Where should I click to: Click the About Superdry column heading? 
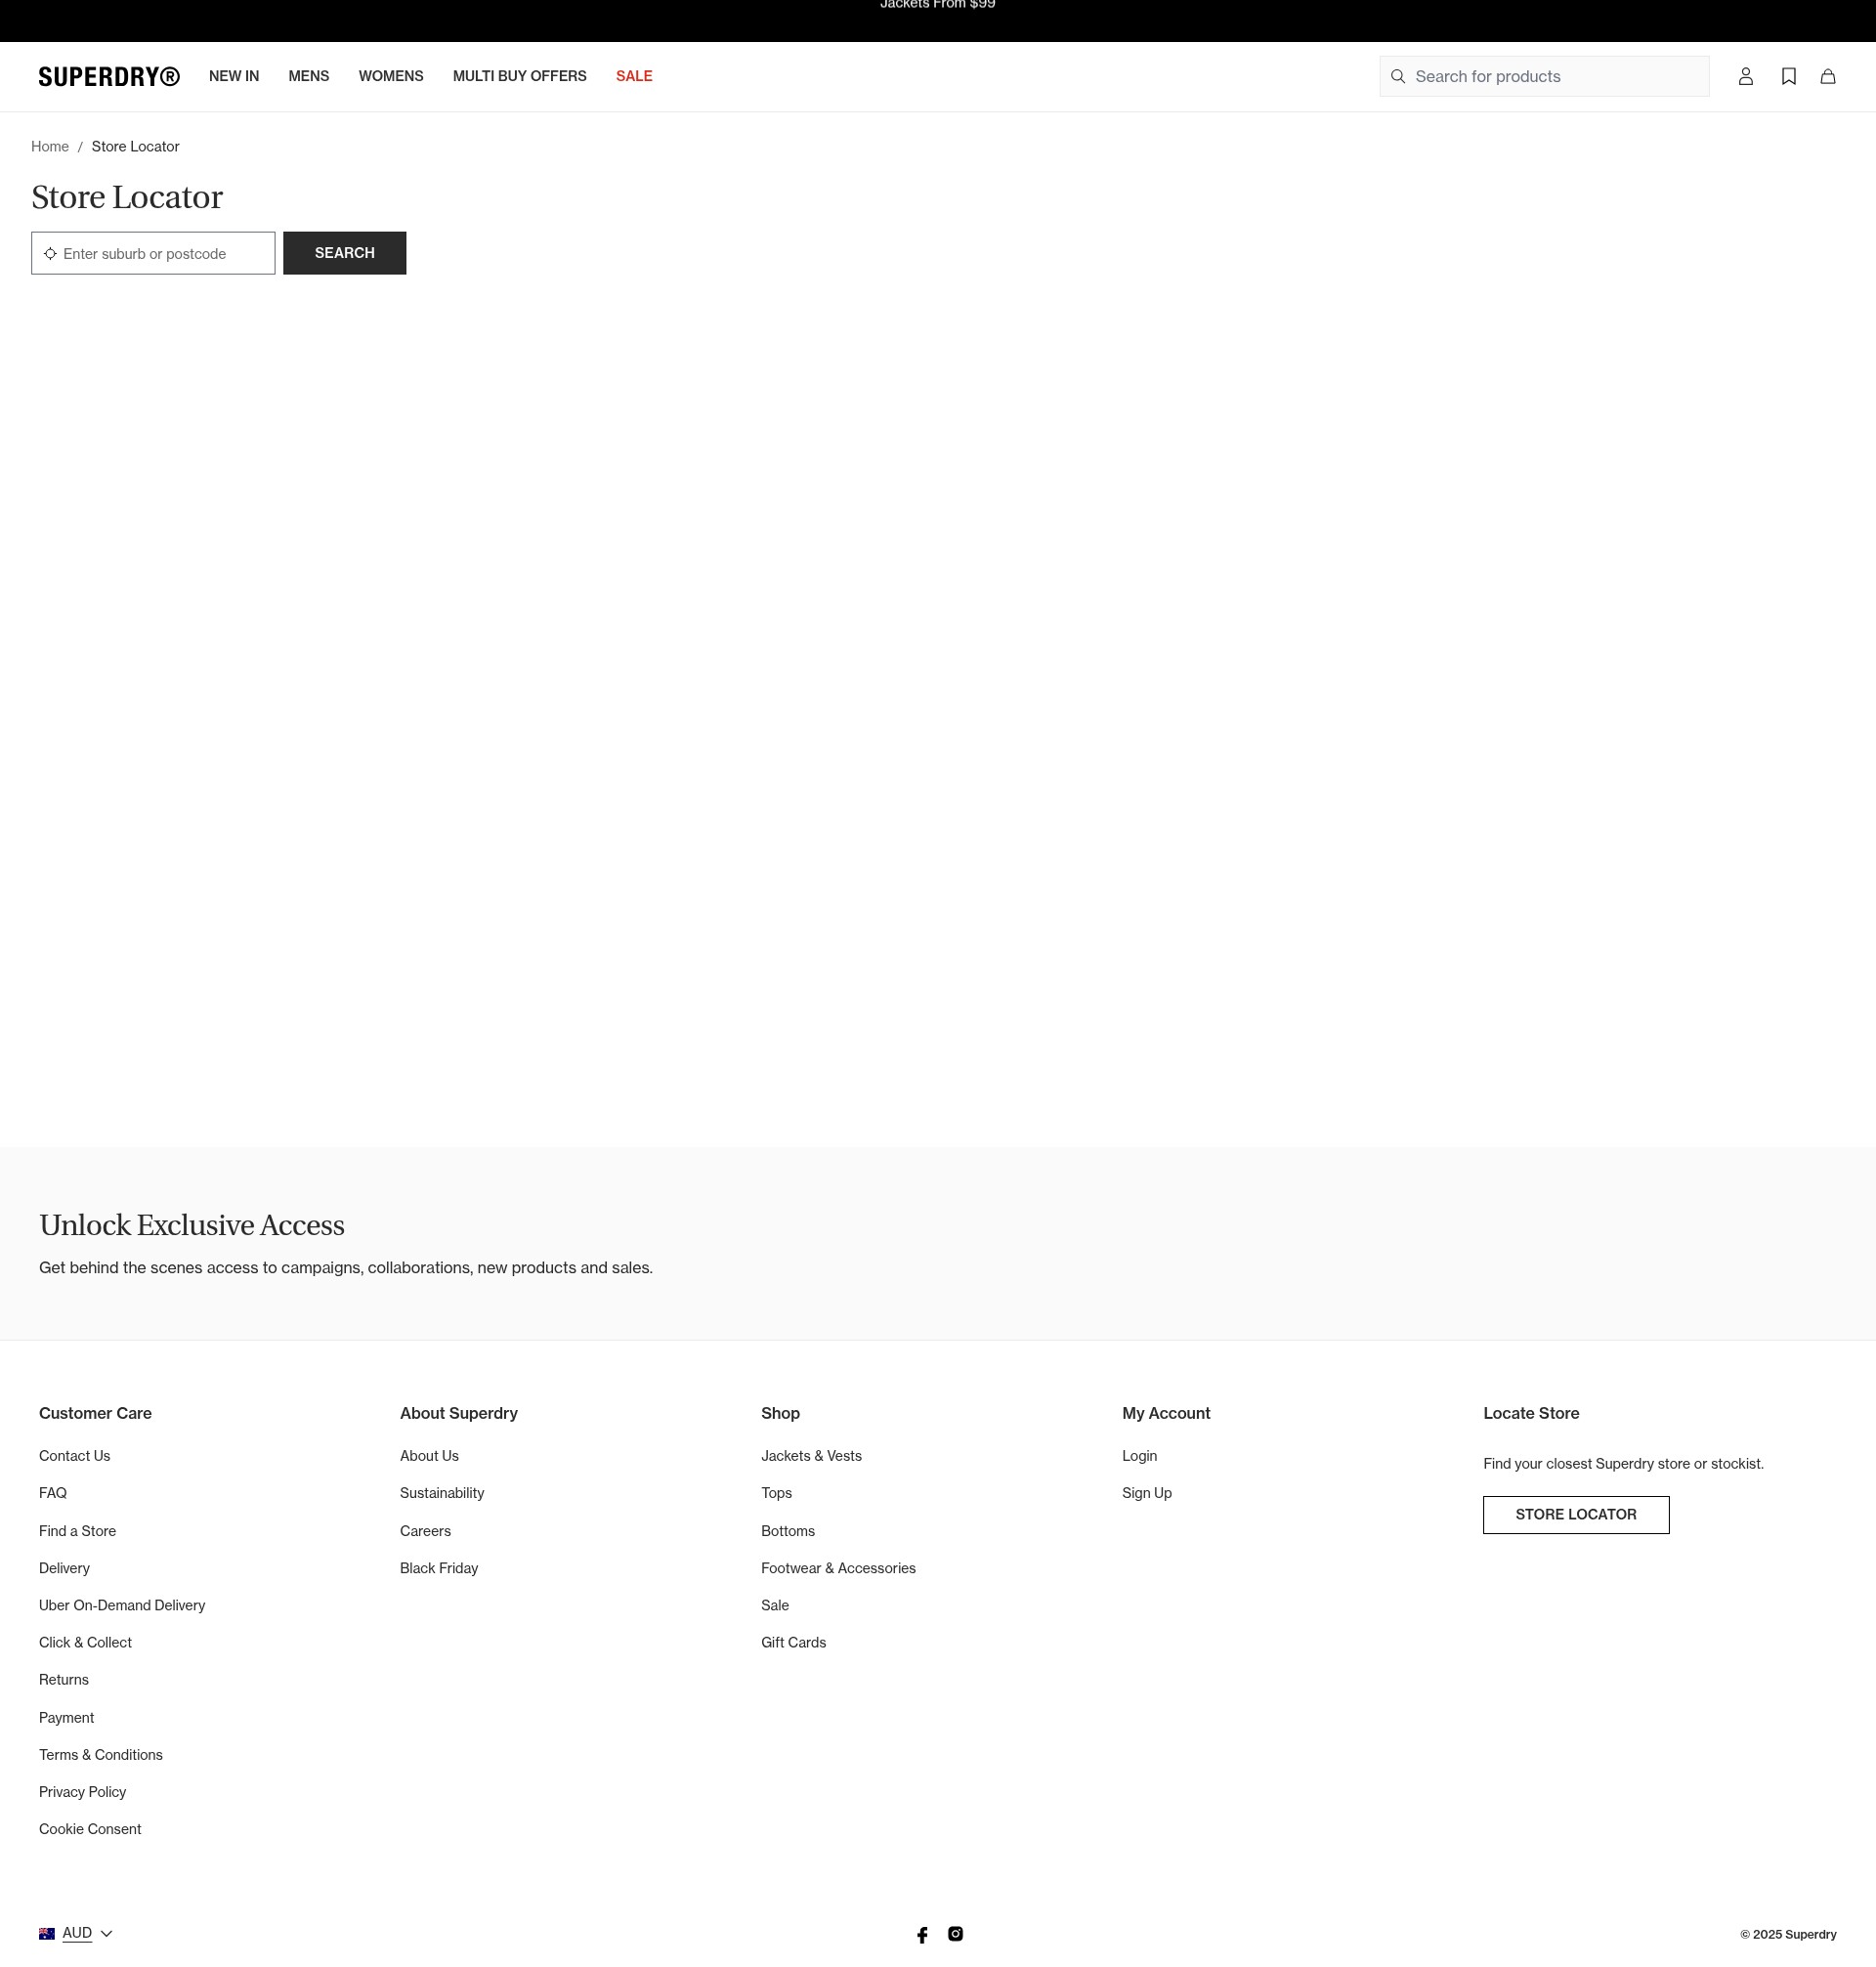coord(459,1413)
